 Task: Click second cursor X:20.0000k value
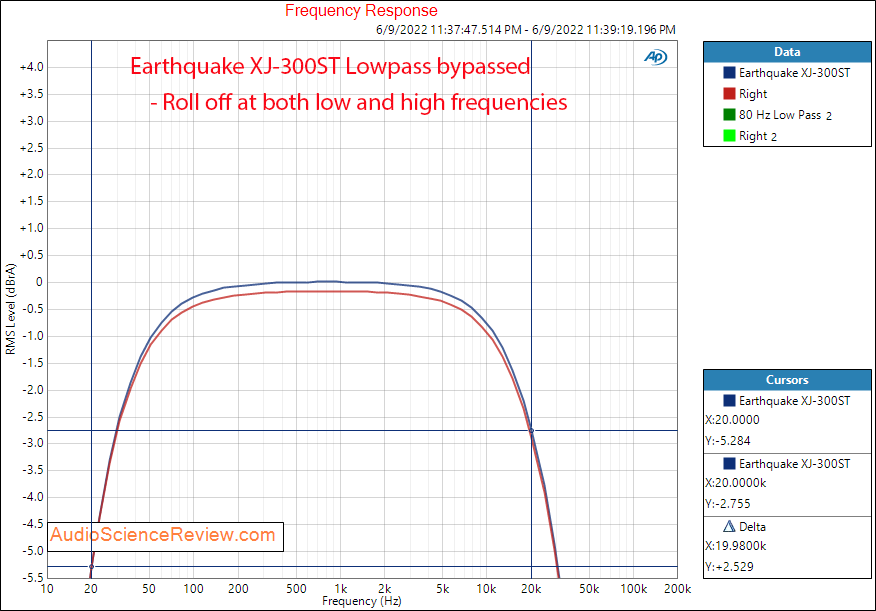[736, 483]
